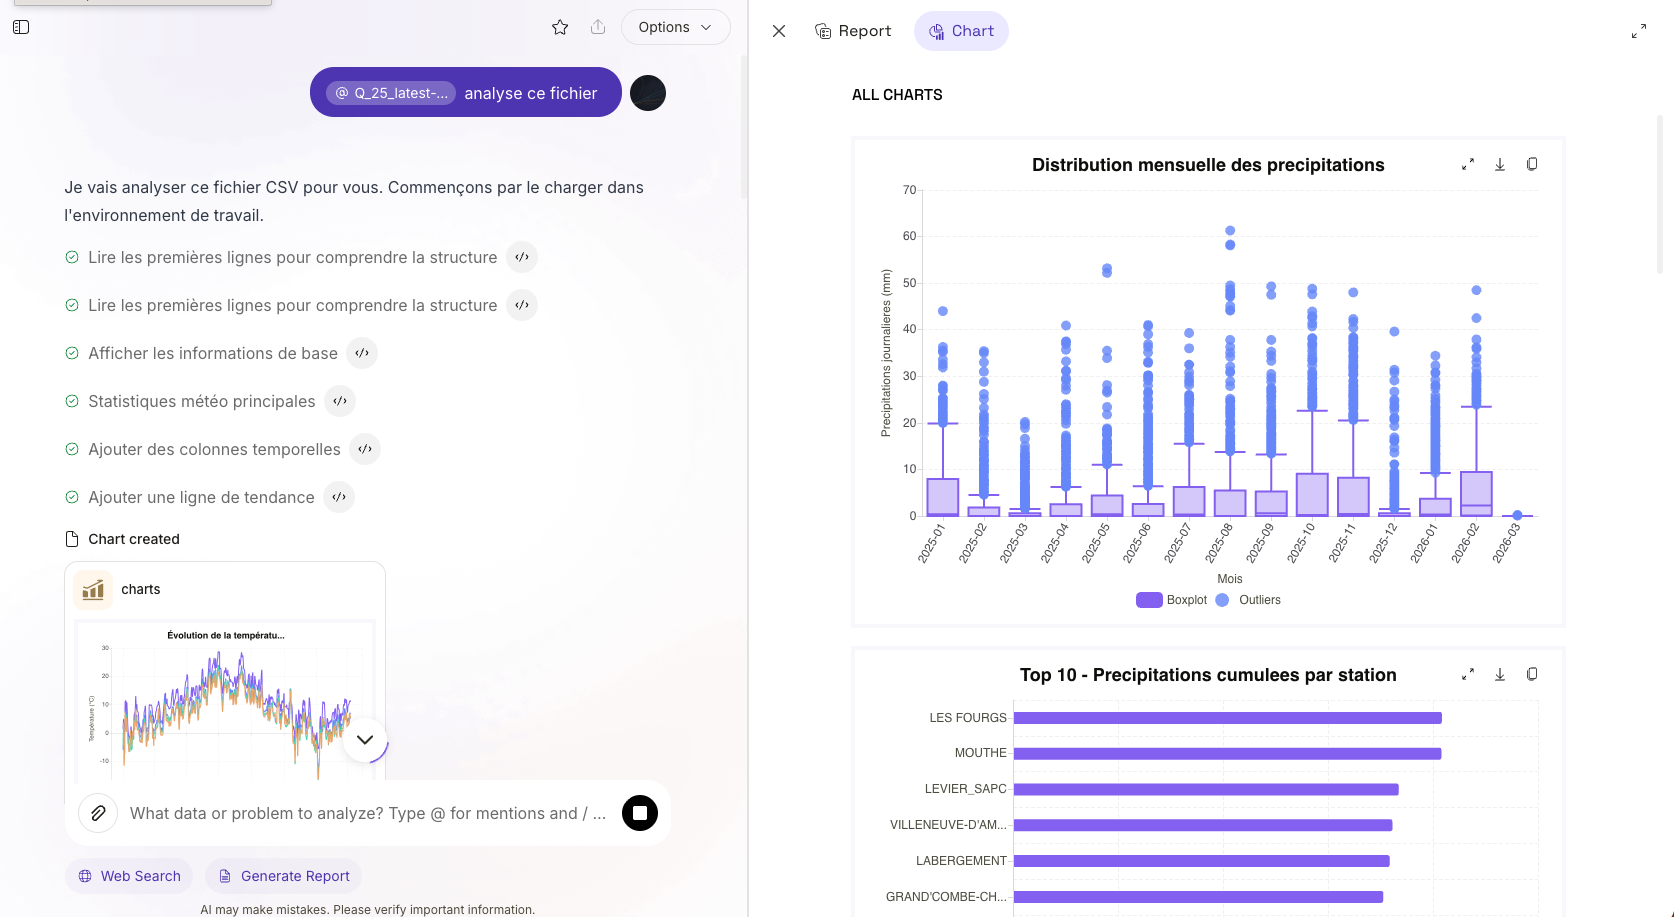Download the Distribution mensuelle chart
Image resolution: width=1674 pixels, height=917 pixels.
pos(1500,165)
